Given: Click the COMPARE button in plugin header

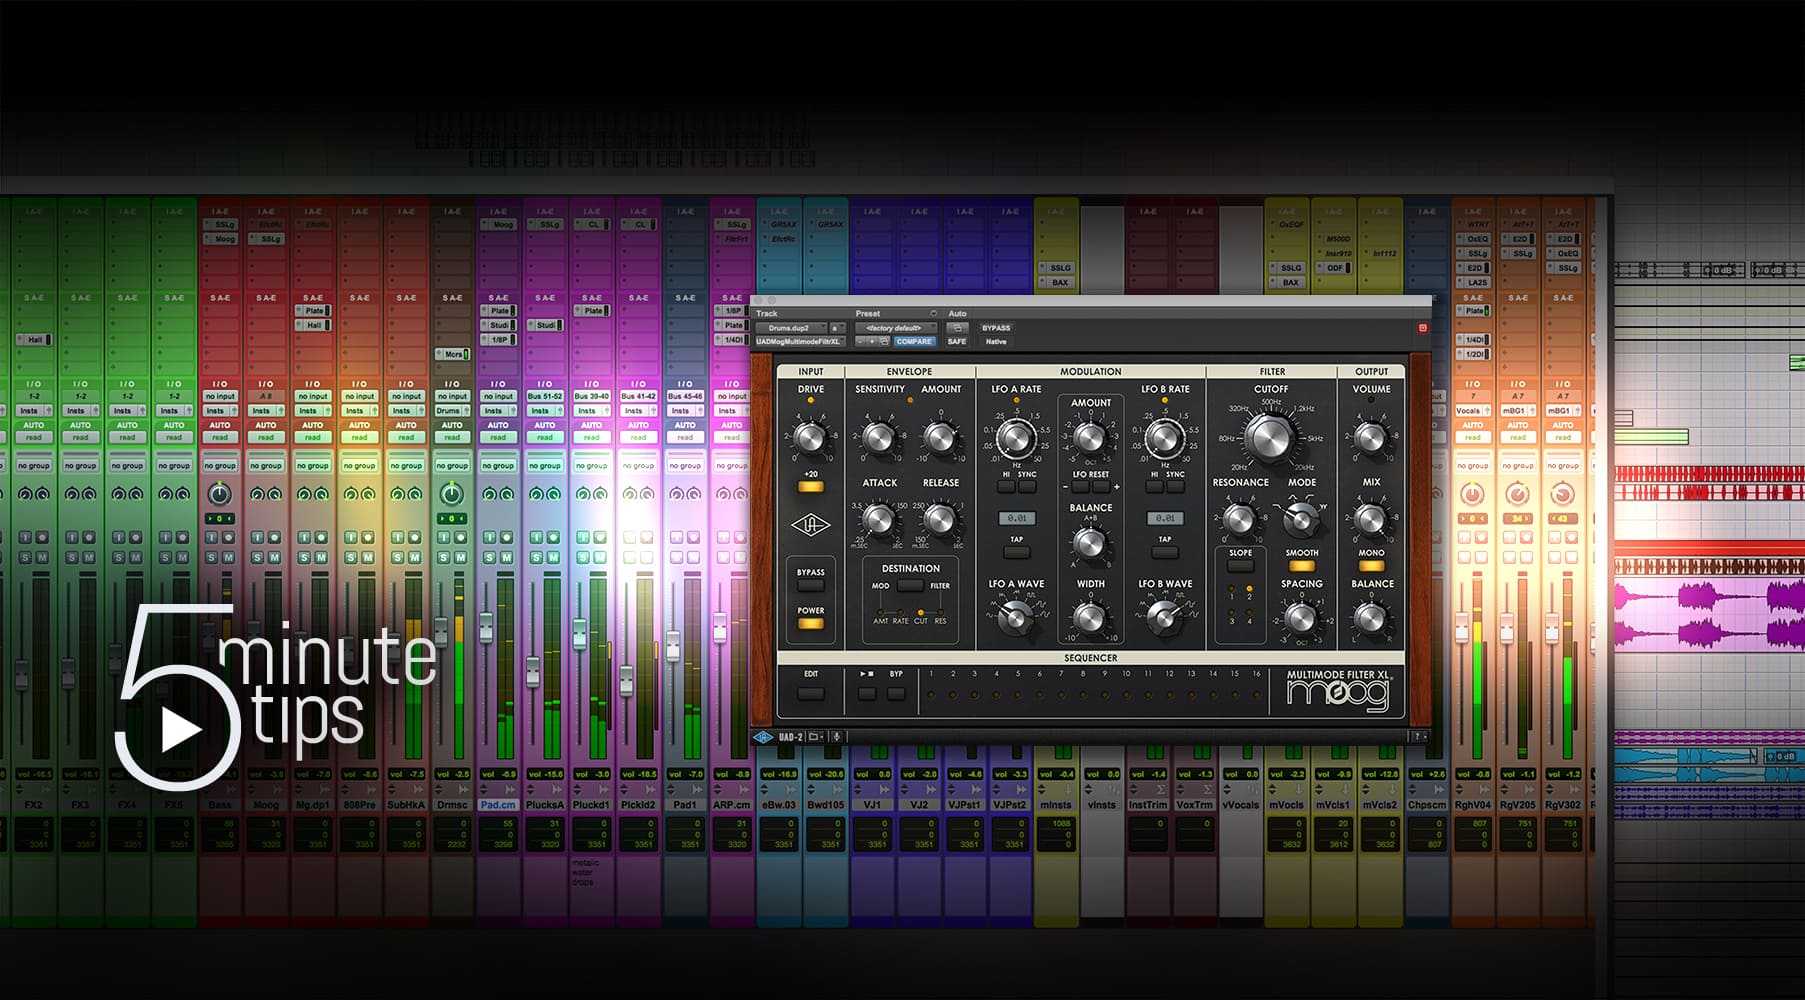Looking at the screenshot, I should pyautogui.click(x=914, y=341).
